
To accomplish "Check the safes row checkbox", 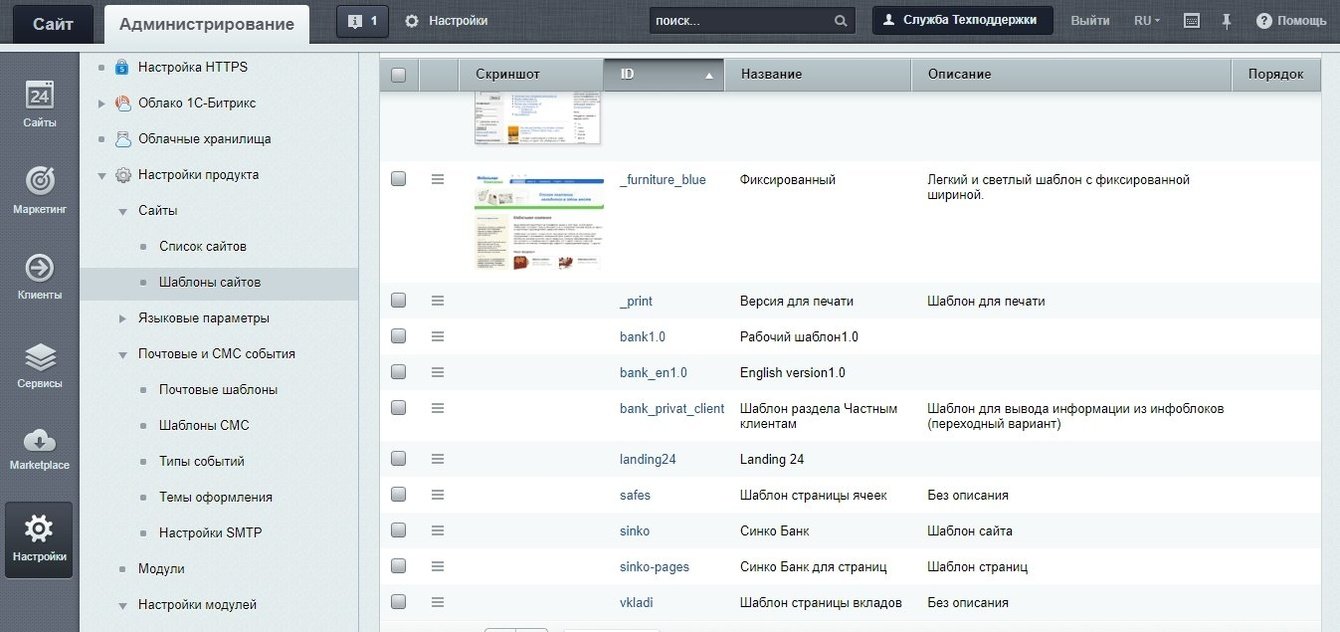I will pyautogui.click(x=398, y=495).
